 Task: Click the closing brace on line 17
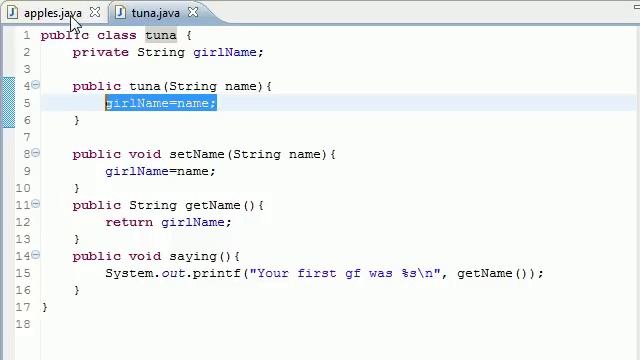point(44,307)
